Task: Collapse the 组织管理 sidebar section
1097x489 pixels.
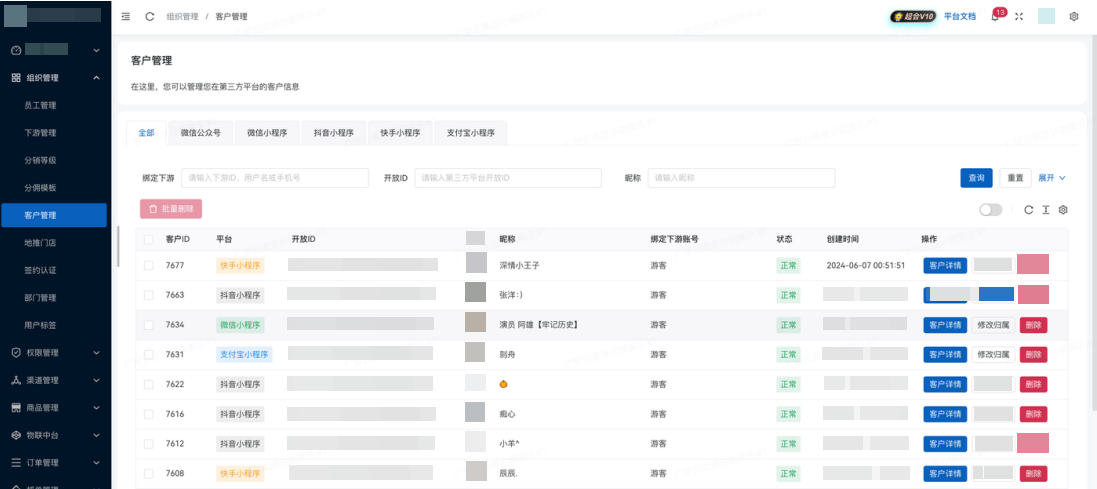Action: click(97, 78)
